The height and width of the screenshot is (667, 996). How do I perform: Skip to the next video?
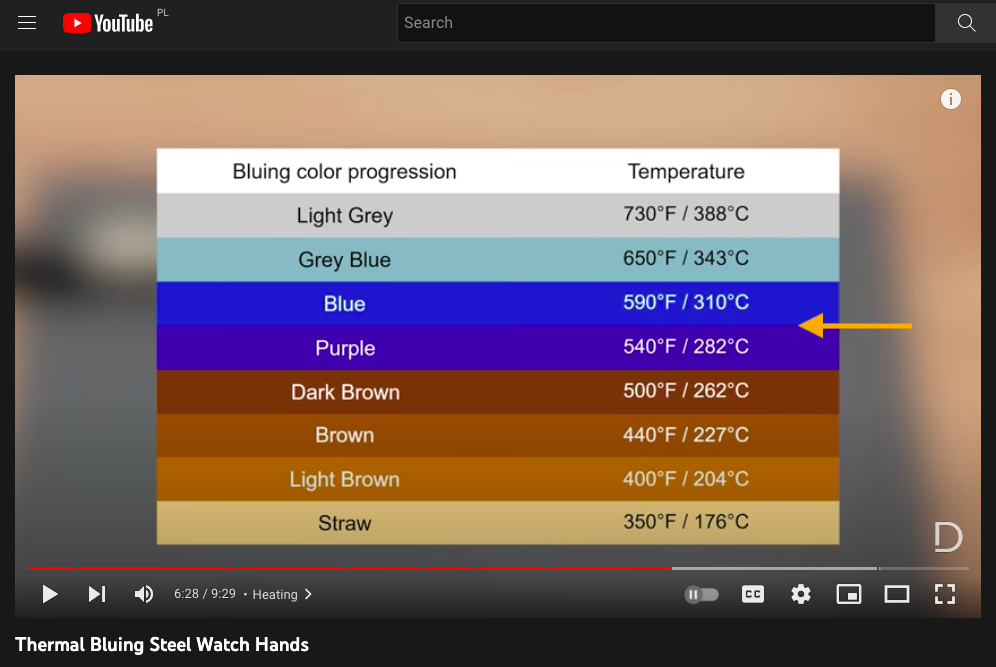97,594
